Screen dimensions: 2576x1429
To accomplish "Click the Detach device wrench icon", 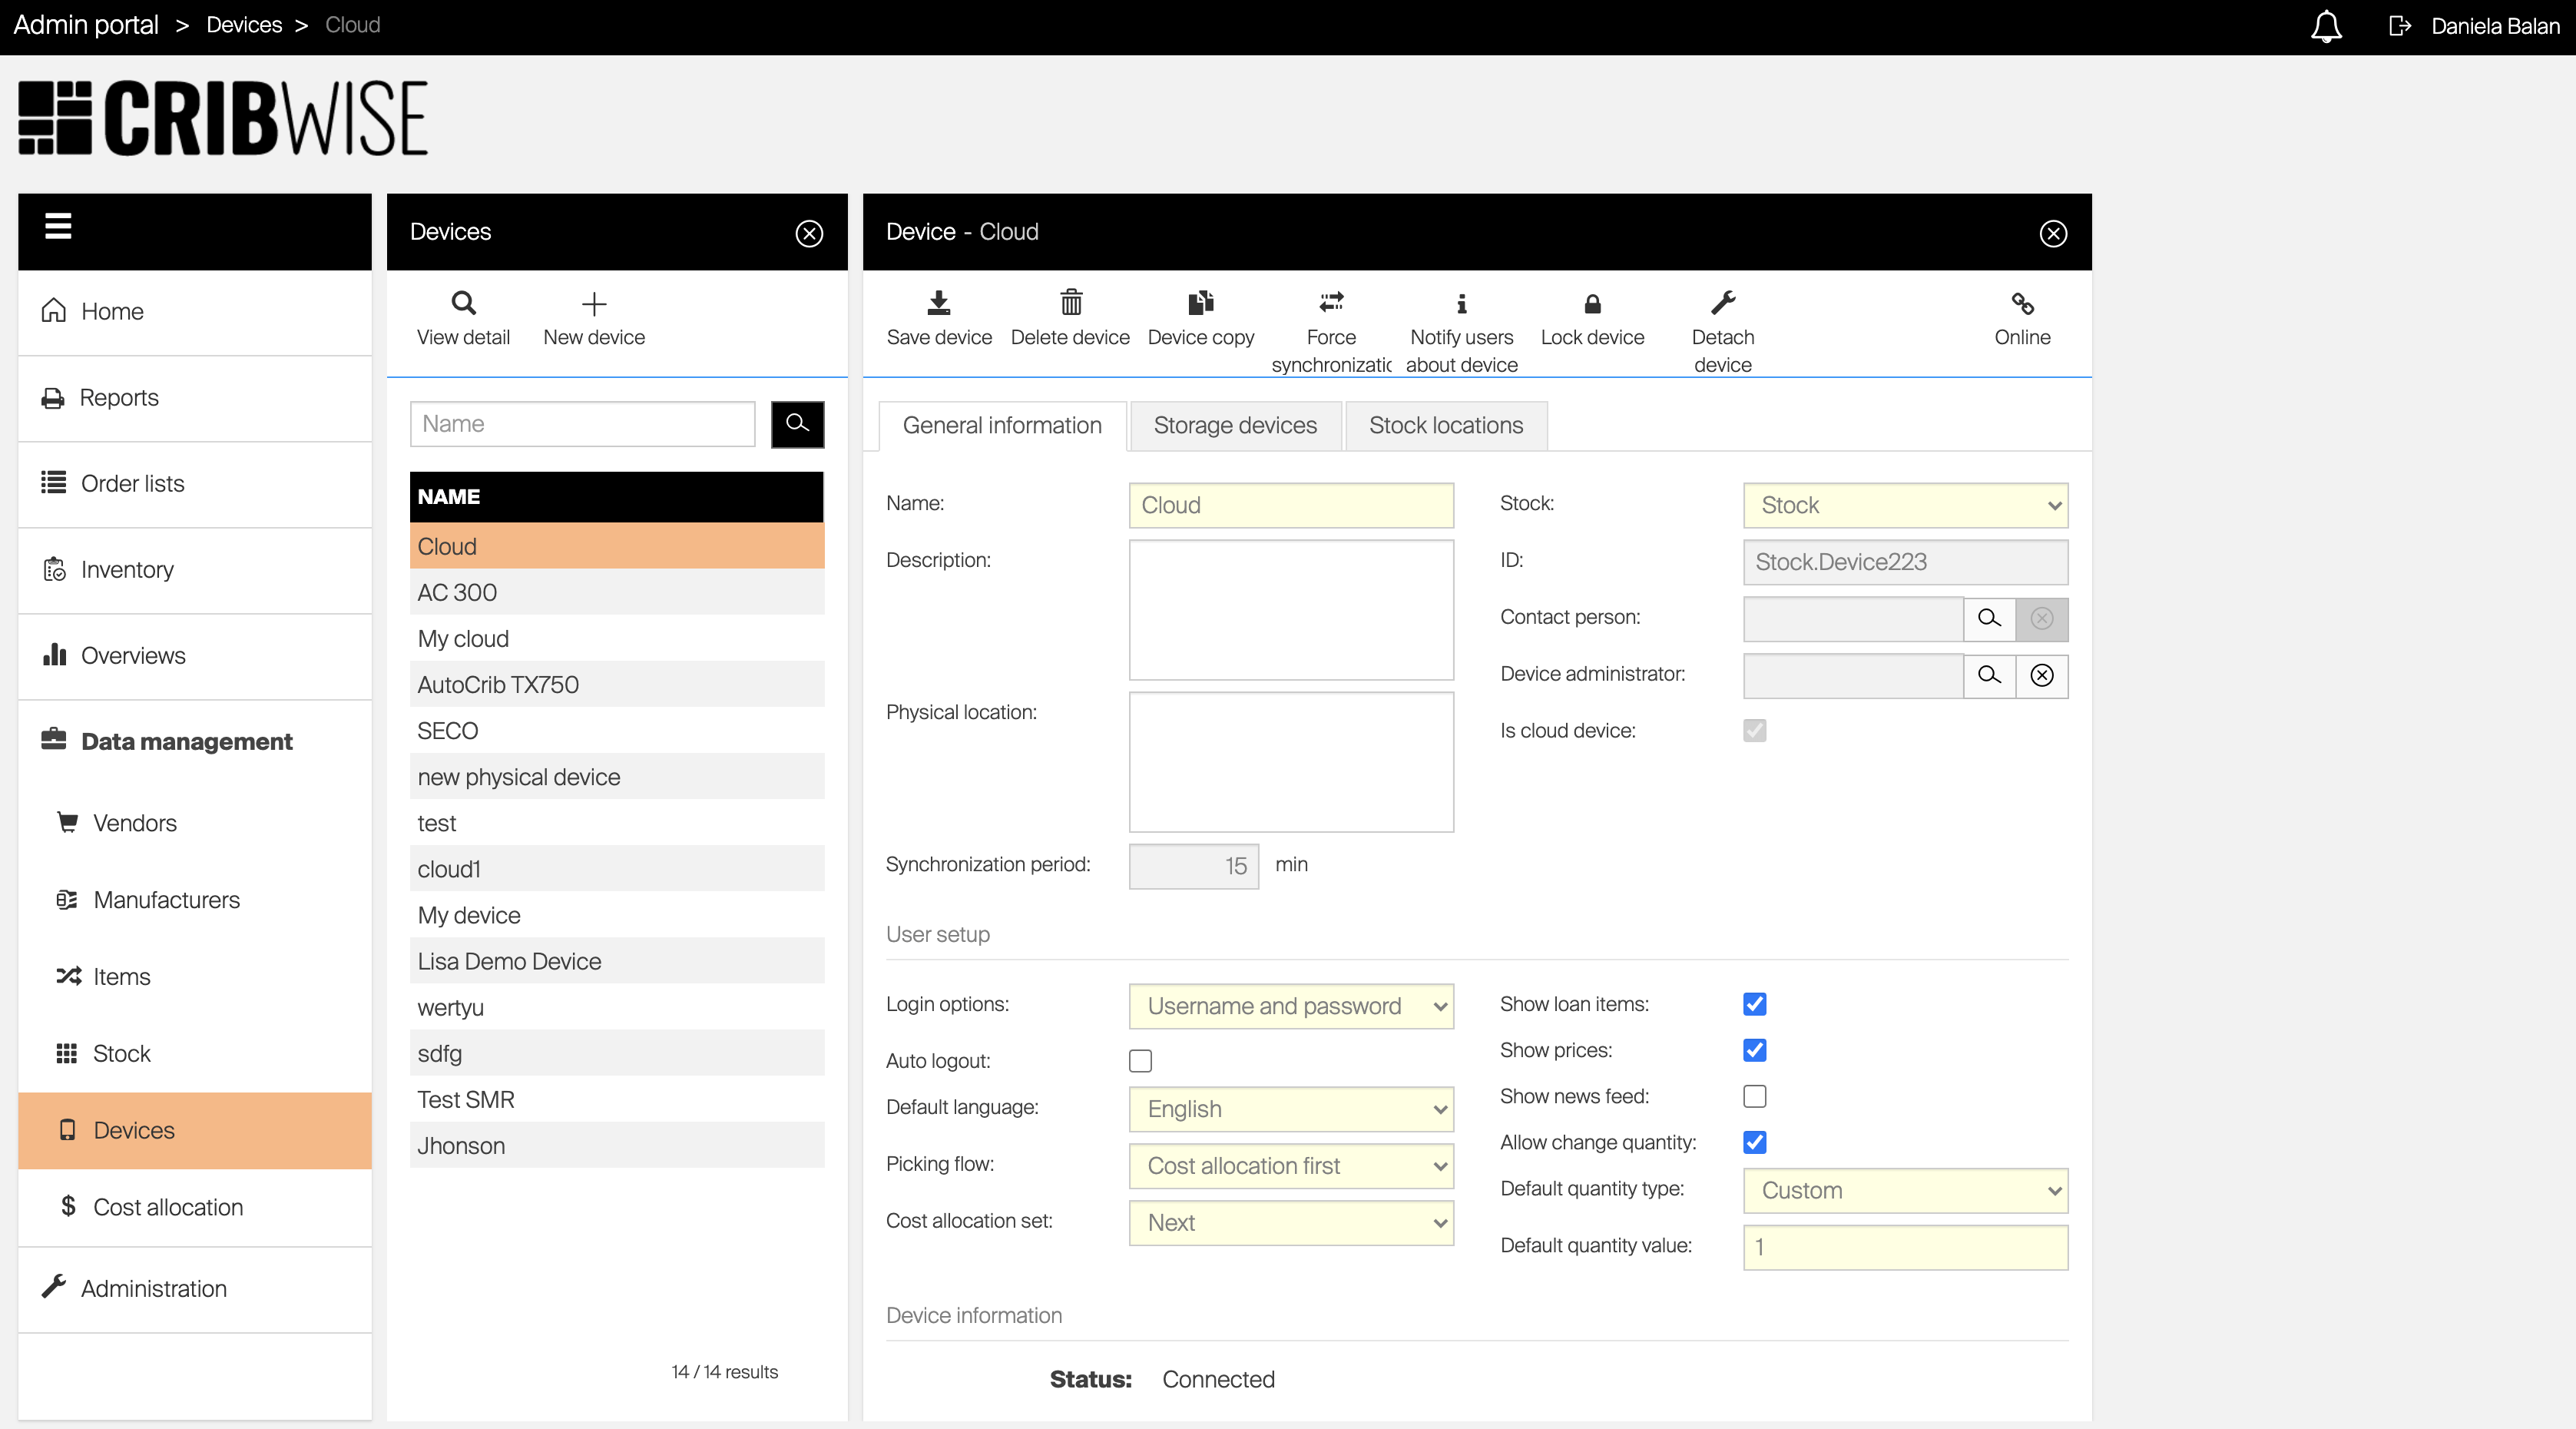I will pyautogui.click(x=1722, y=303).
